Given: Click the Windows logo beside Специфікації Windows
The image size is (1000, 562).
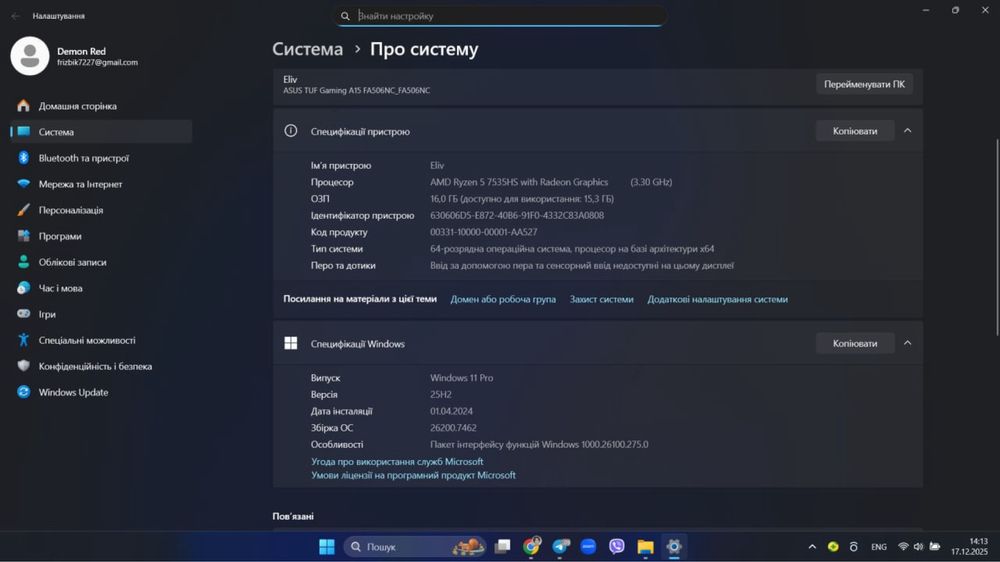Looking at the screenshot, I should point(291,343).
